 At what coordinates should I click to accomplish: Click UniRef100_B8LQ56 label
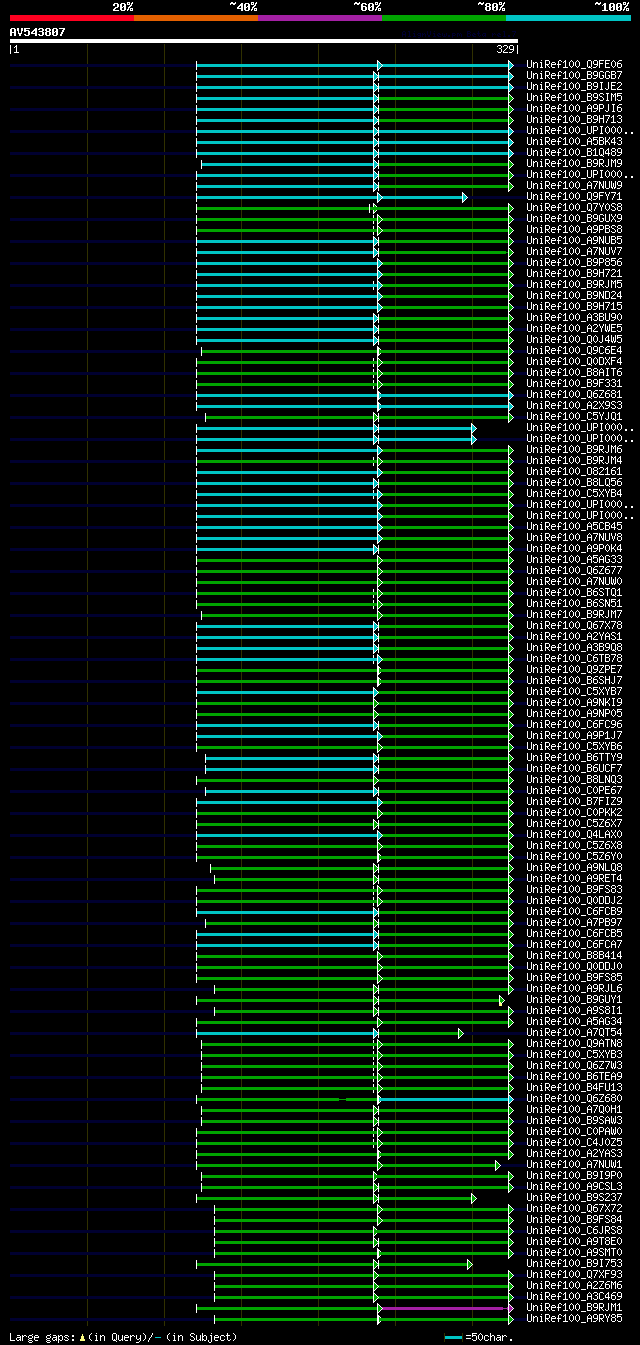tap(574, 482)
